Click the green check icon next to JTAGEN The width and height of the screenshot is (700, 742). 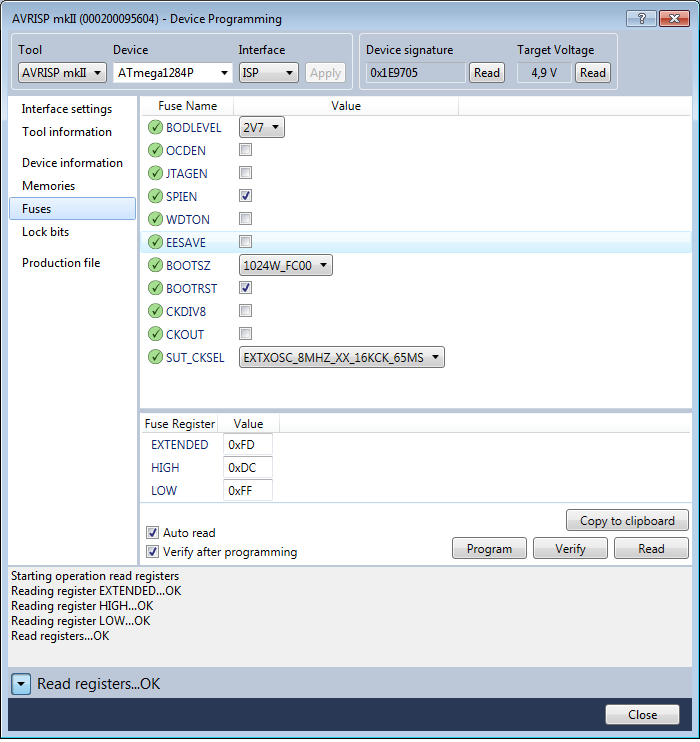pyautogui.click(x=155, y=173)
